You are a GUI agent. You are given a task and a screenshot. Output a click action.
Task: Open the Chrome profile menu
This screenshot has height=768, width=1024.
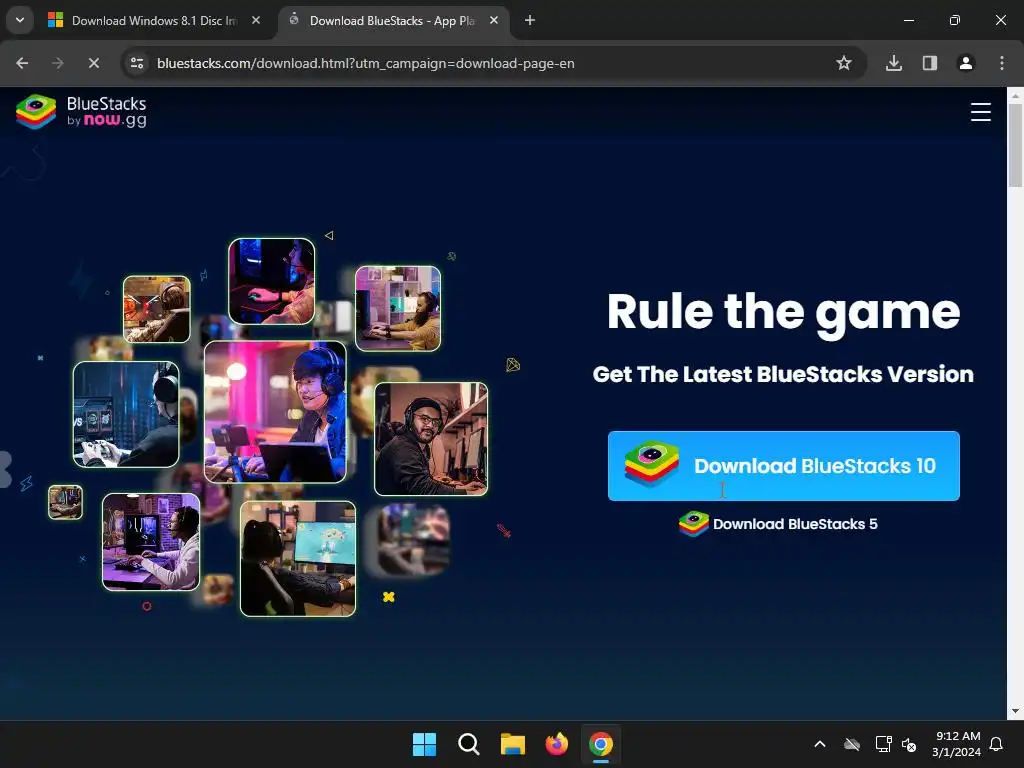pyautogui.click(x=966, y=63)
